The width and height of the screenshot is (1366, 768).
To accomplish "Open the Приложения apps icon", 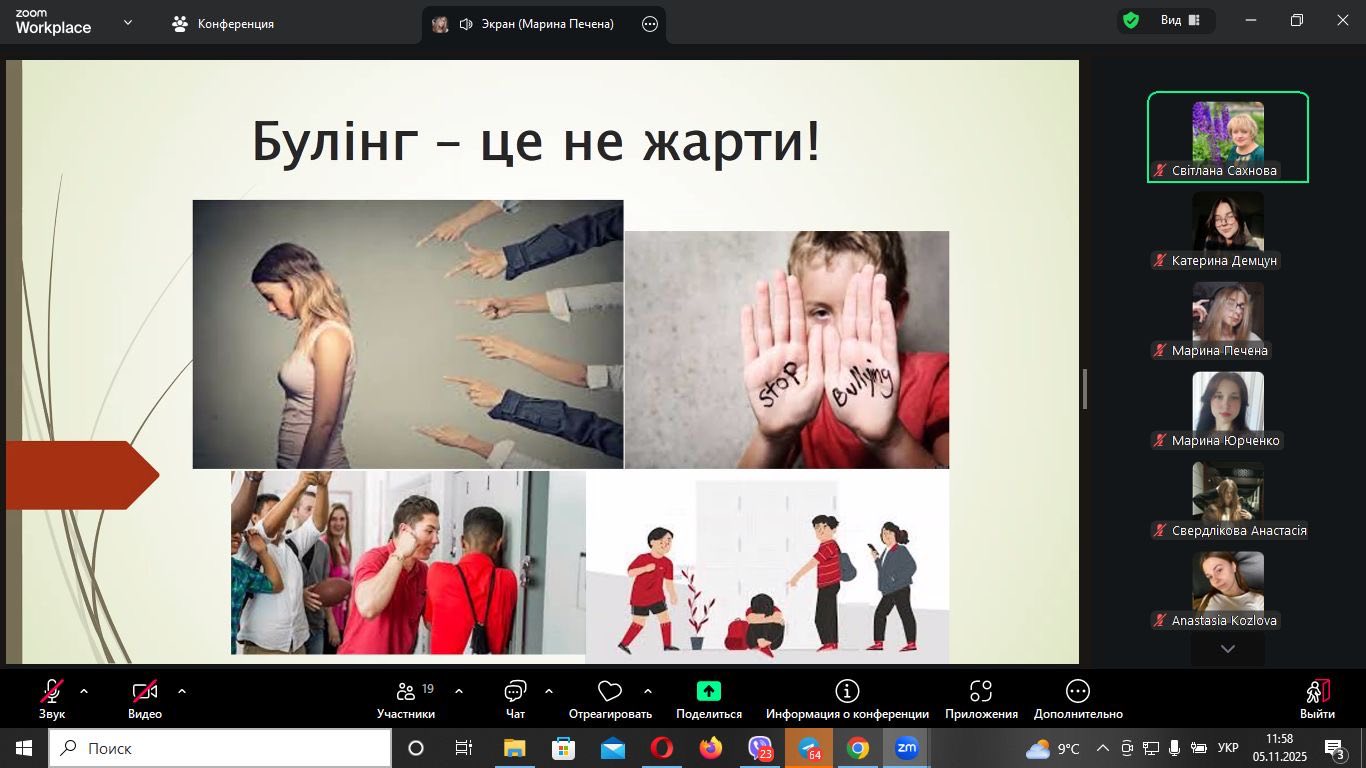I will pos(981,692).
